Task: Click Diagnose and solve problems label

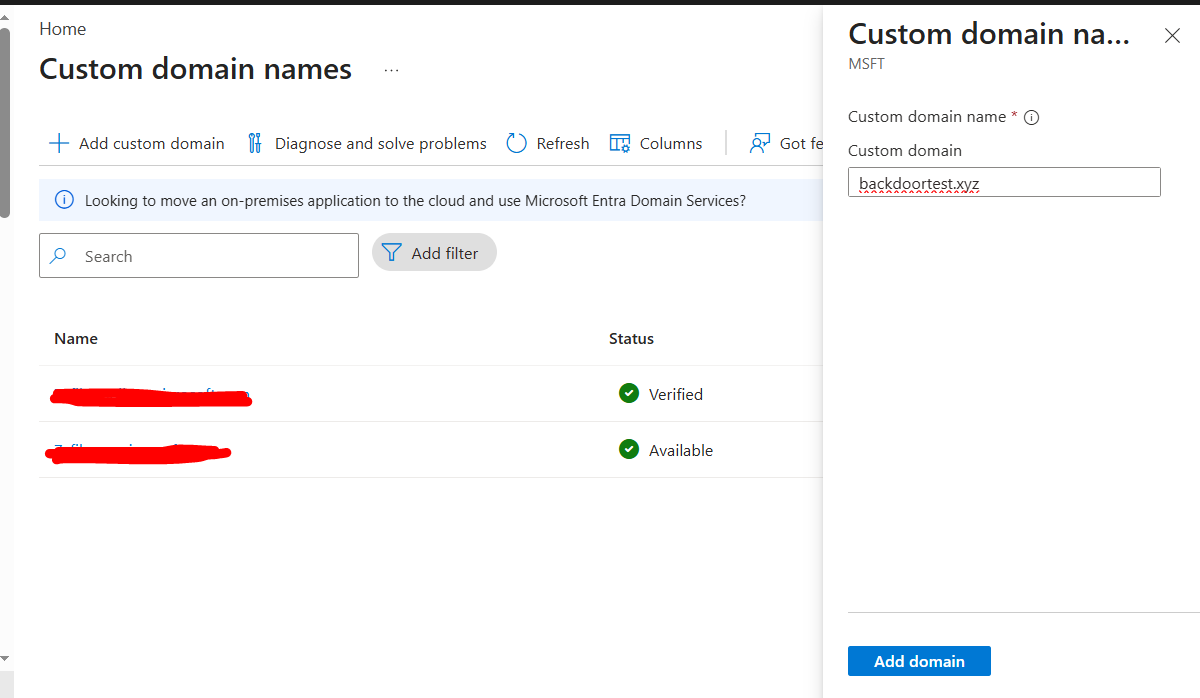Action: click(381, 143)
